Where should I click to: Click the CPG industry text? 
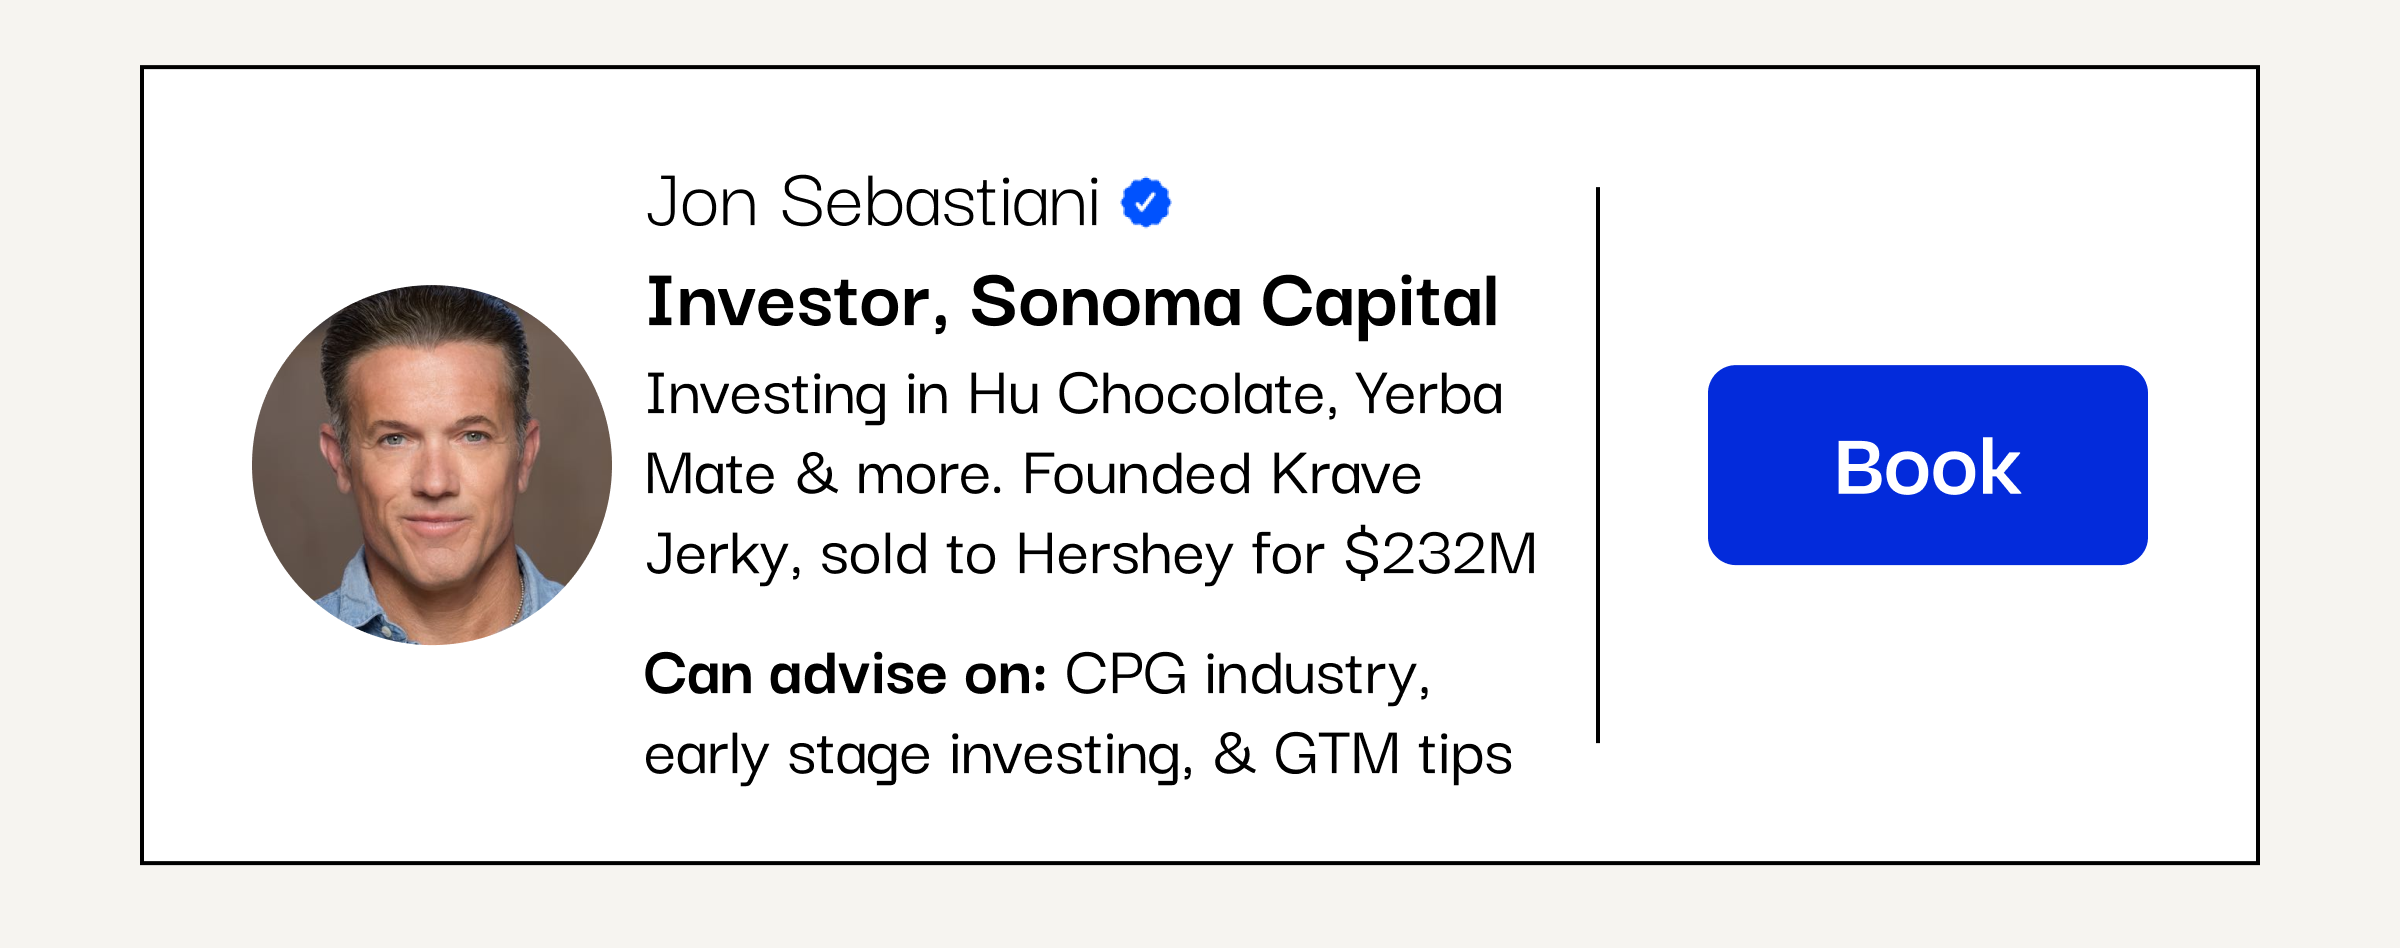[1248, 676]
